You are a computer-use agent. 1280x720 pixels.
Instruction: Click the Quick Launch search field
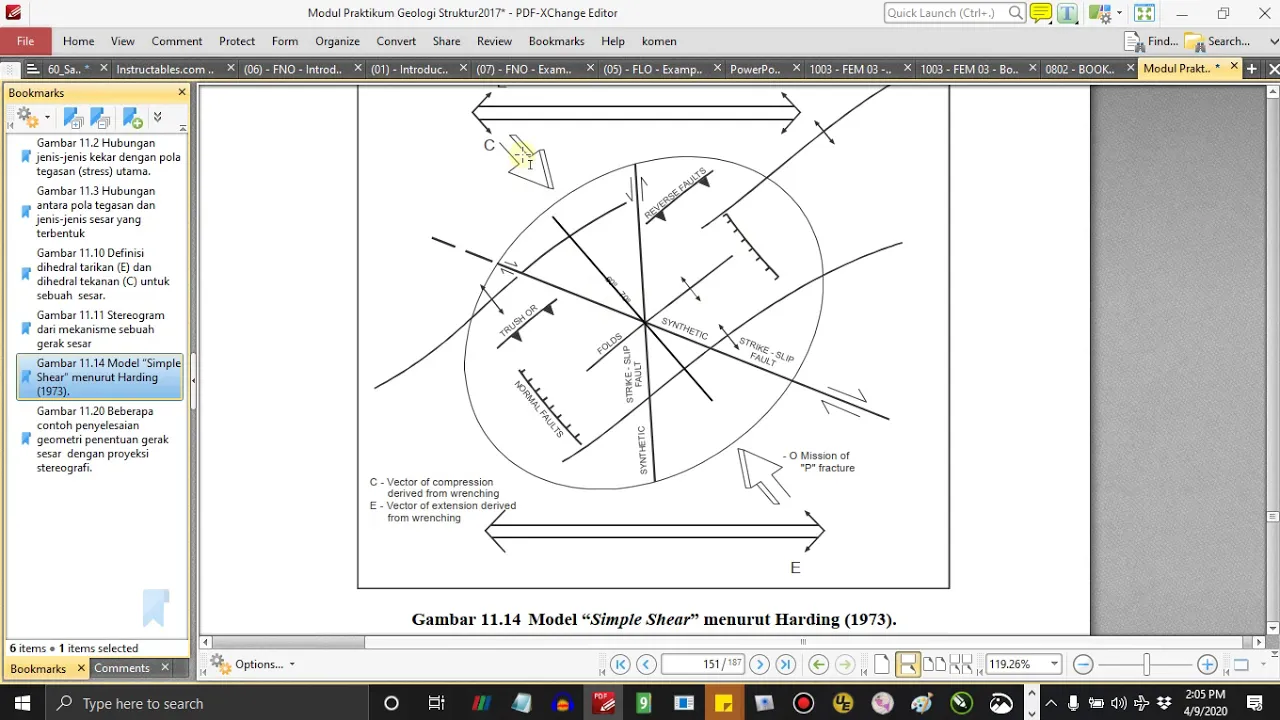tap(954, 13)
